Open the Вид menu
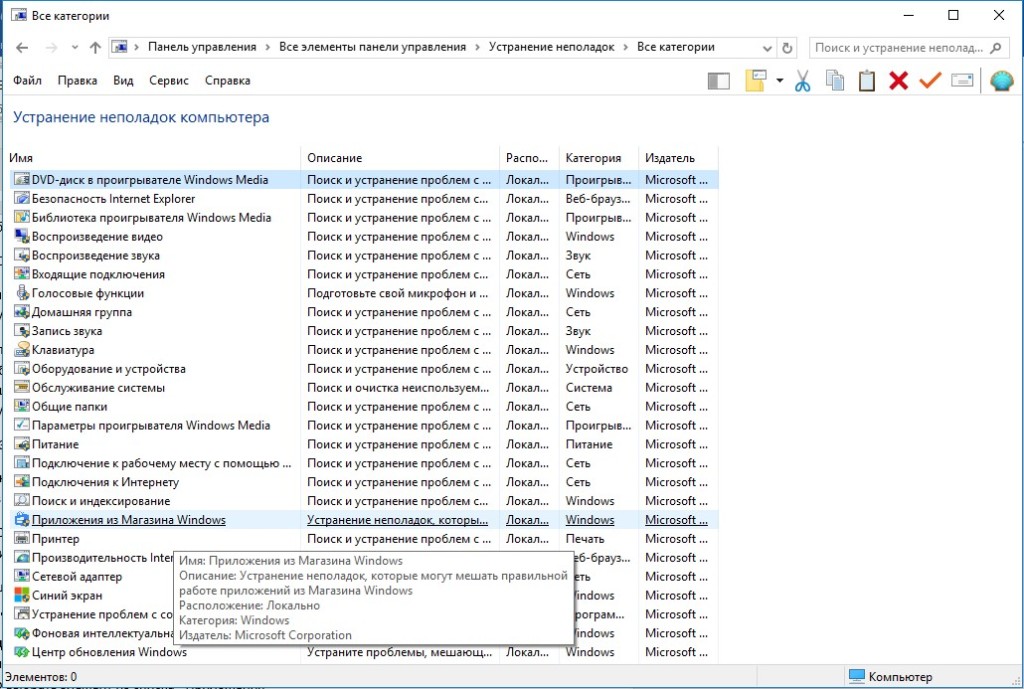This screenshot has width=1024, height=689. (x=123, y=80)
